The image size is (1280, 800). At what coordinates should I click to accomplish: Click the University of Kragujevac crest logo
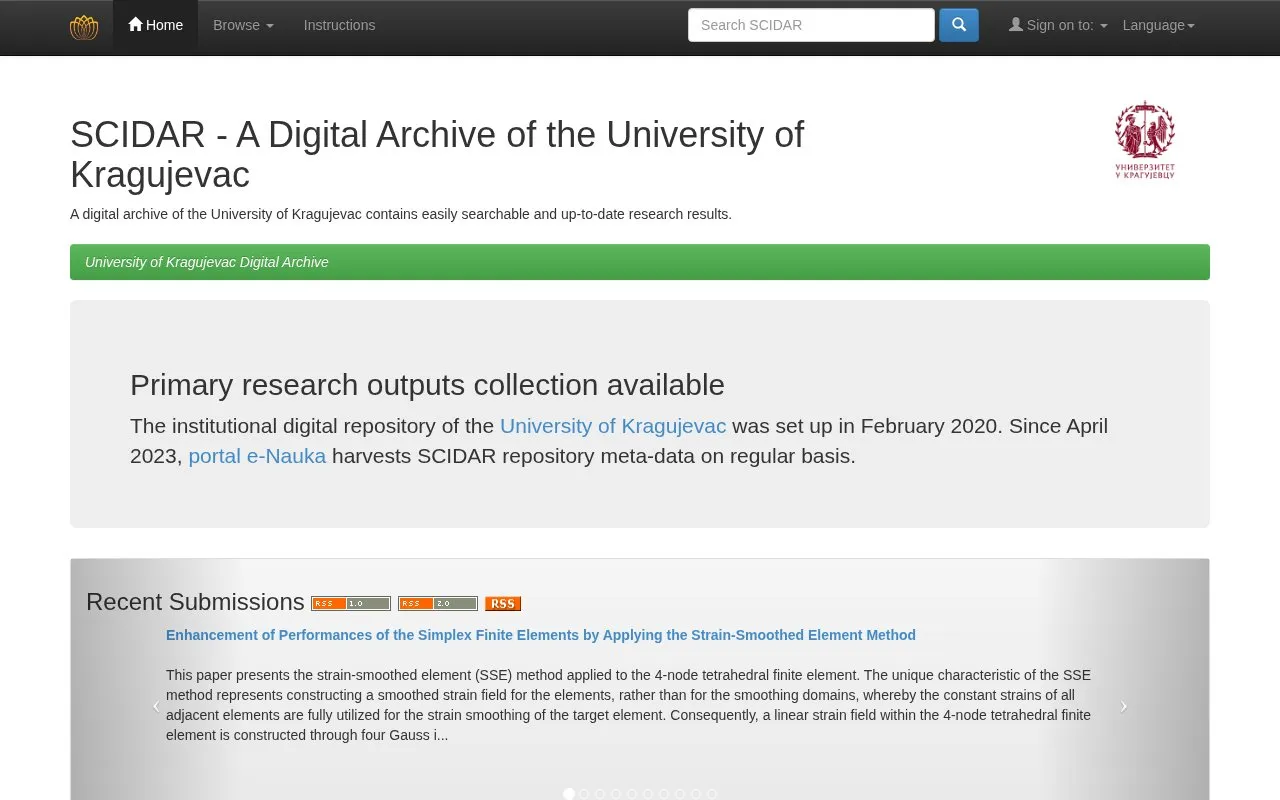1145,140
